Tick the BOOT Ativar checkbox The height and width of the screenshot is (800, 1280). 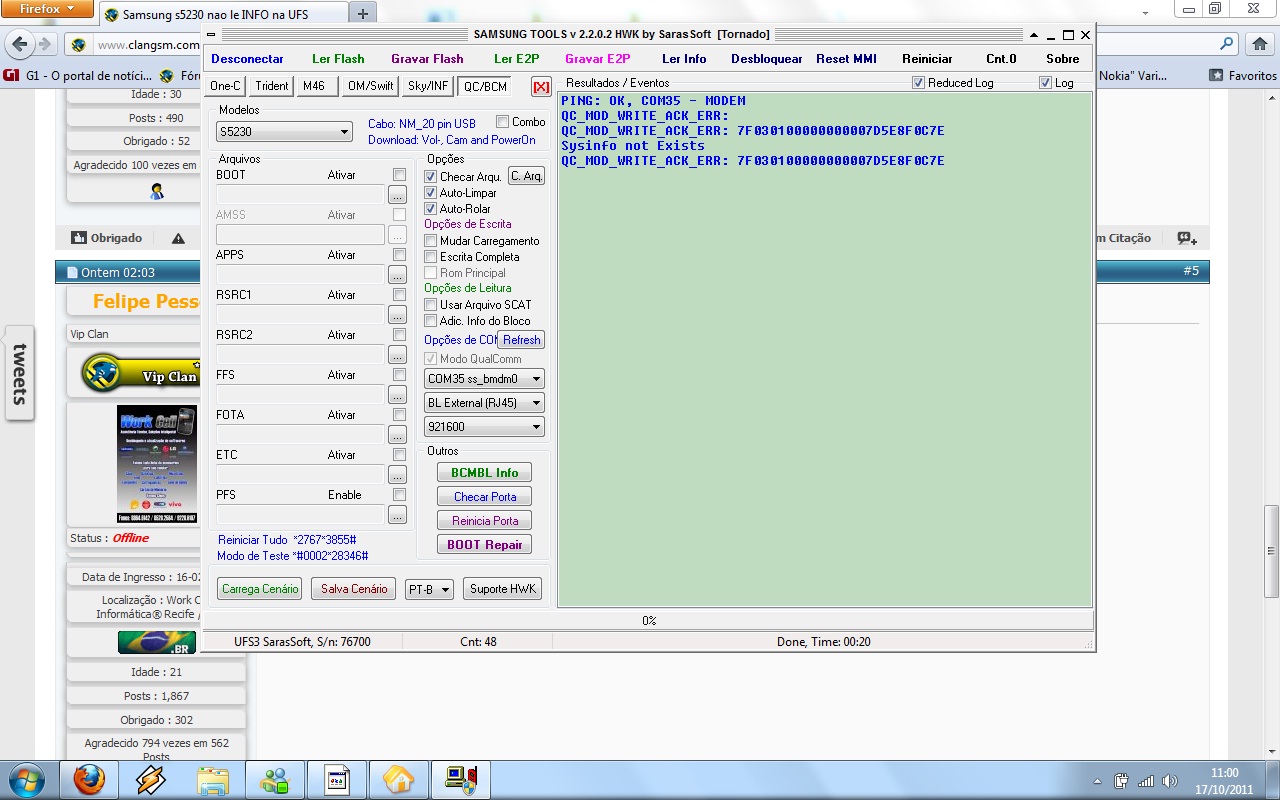400,175
